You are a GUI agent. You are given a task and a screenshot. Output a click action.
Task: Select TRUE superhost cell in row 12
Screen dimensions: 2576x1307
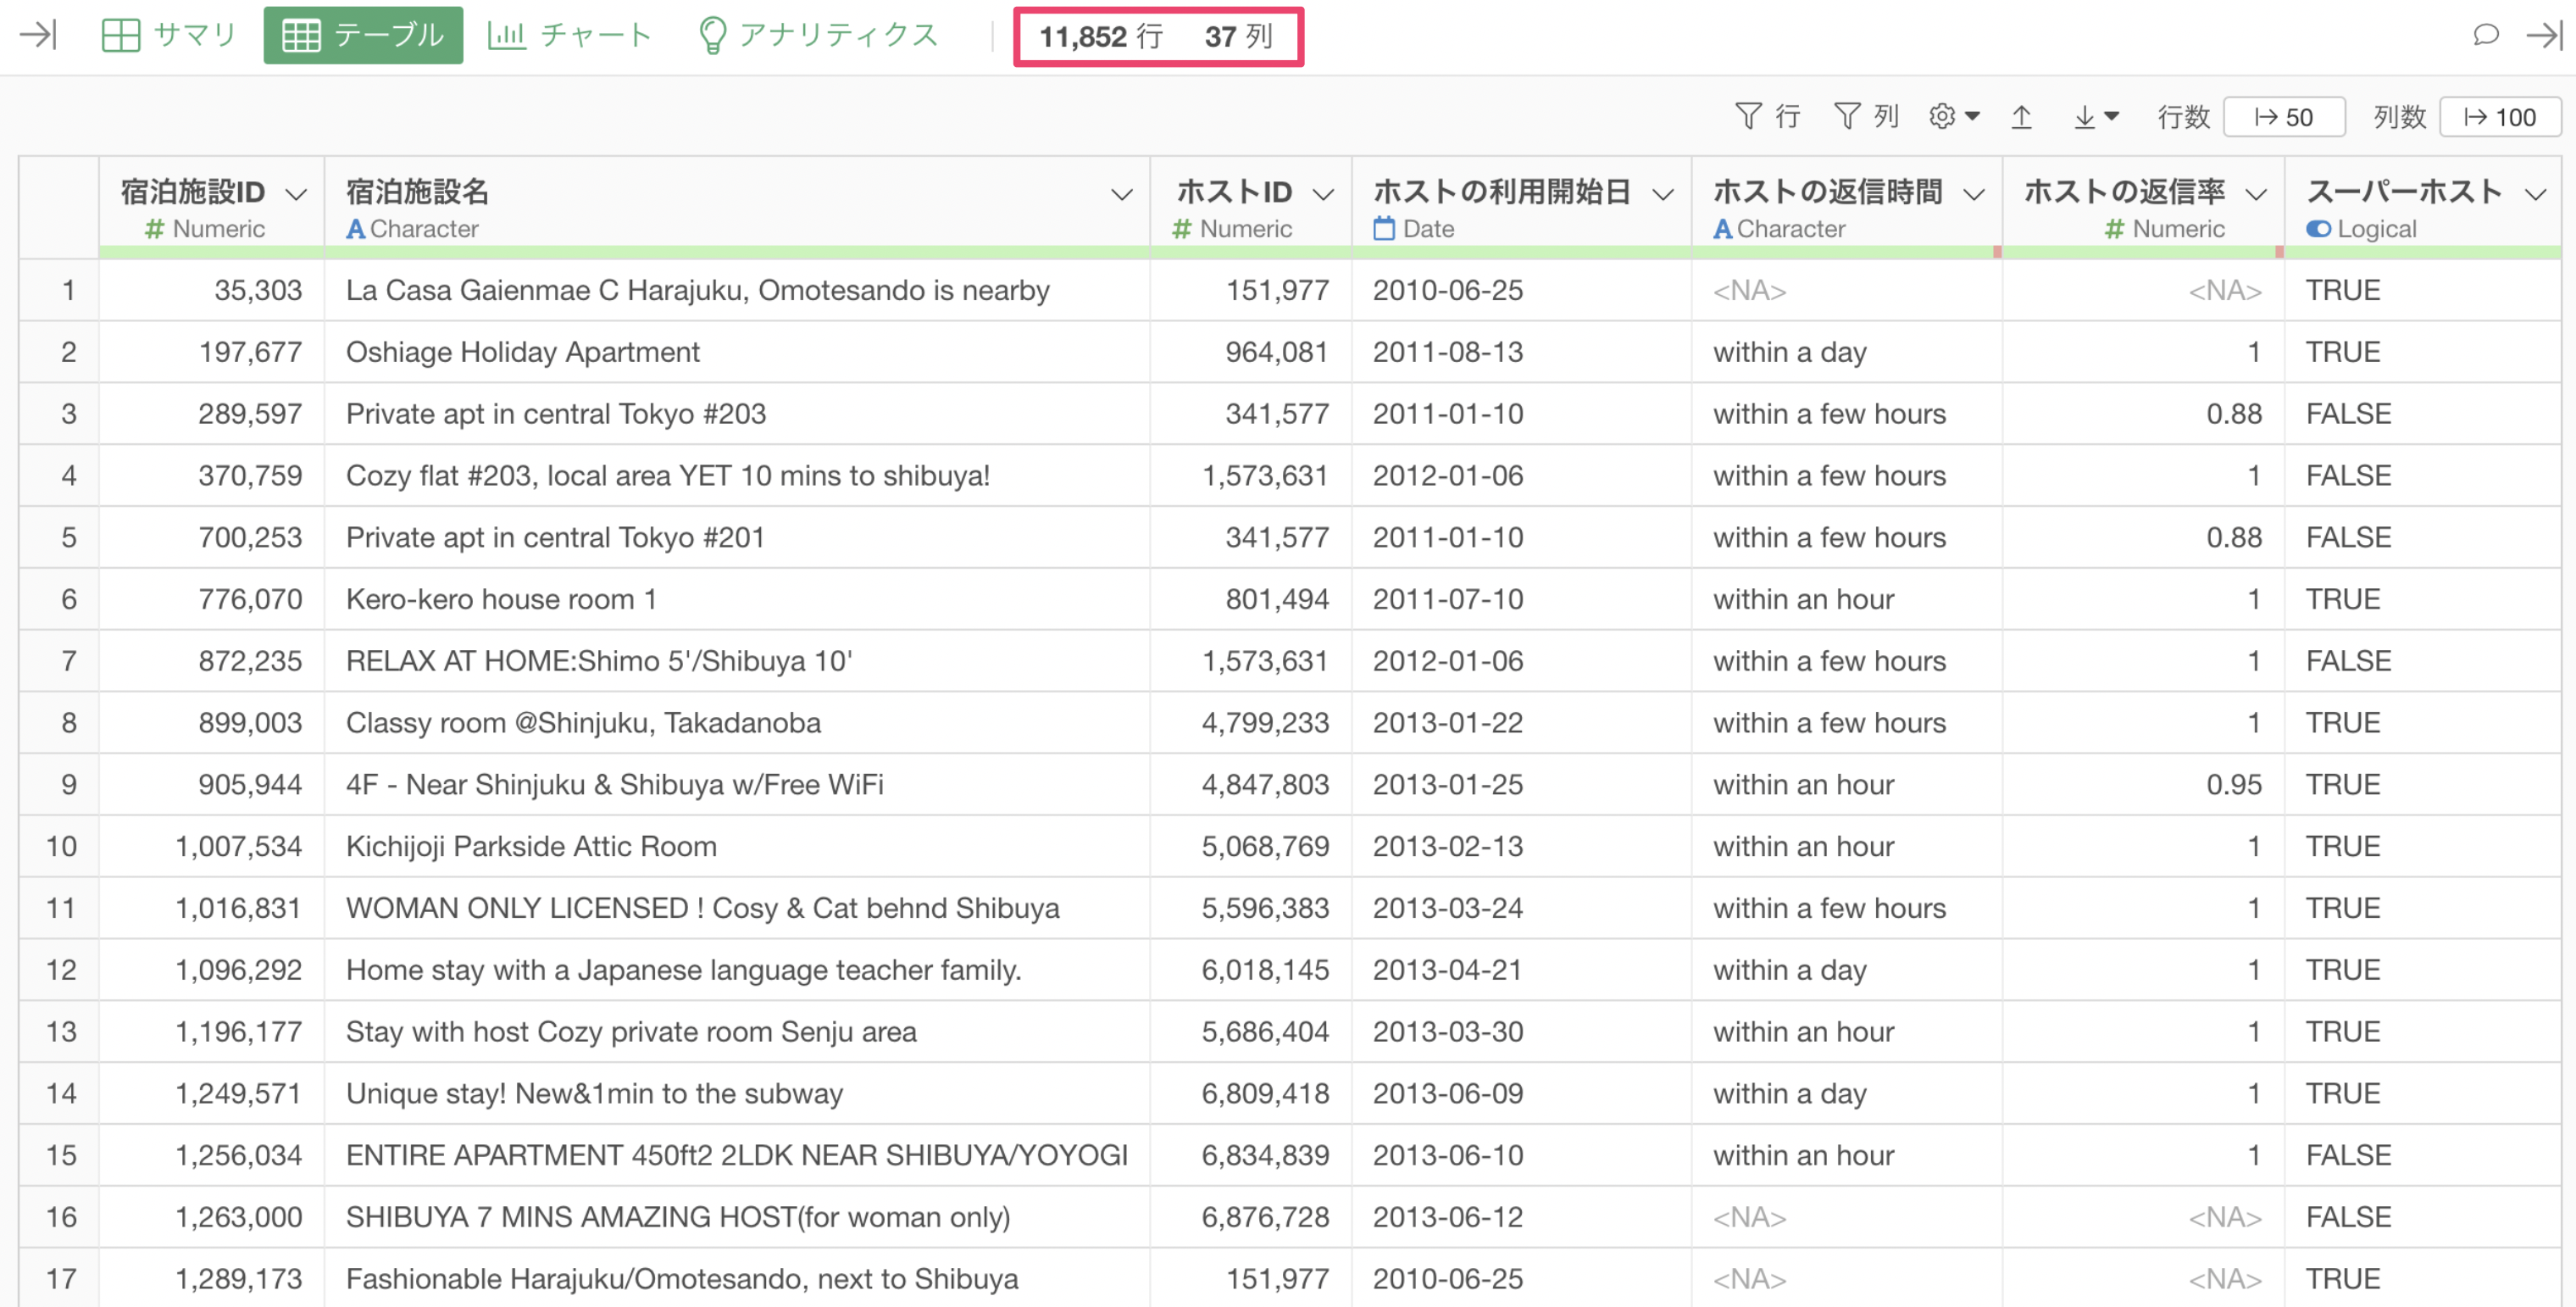click(x=2423, y=970)
